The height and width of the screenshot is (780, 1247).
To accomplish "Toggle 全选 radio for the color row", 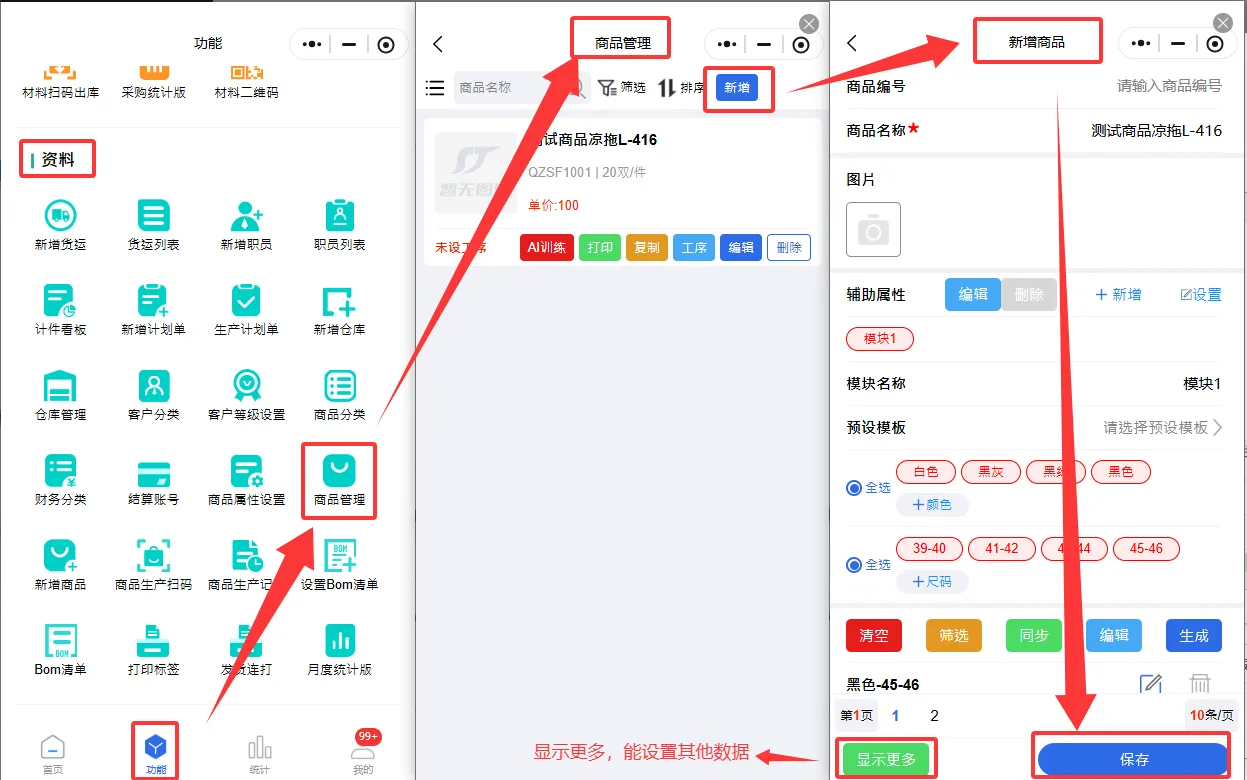I will [854, 488].
